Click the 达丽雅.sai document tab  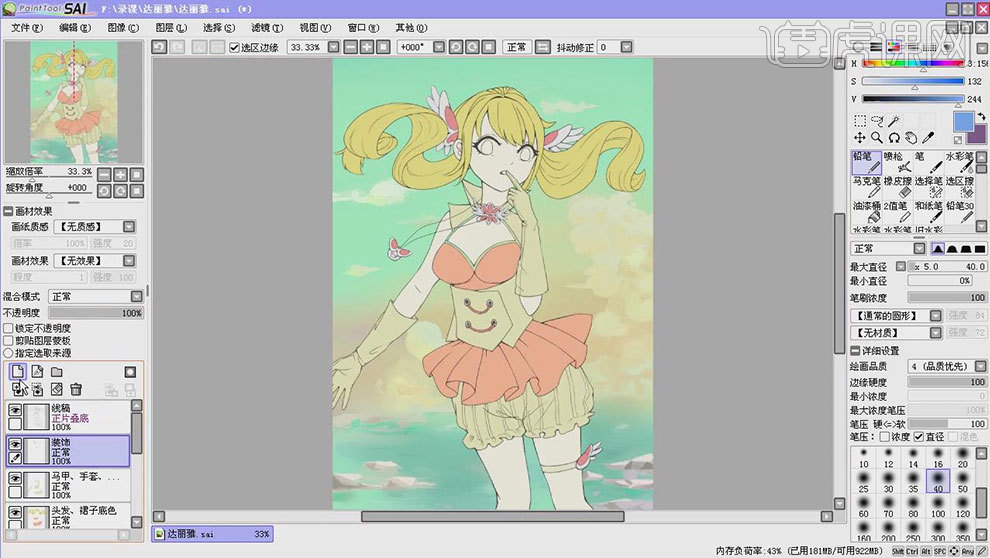[x=213, y=534]
